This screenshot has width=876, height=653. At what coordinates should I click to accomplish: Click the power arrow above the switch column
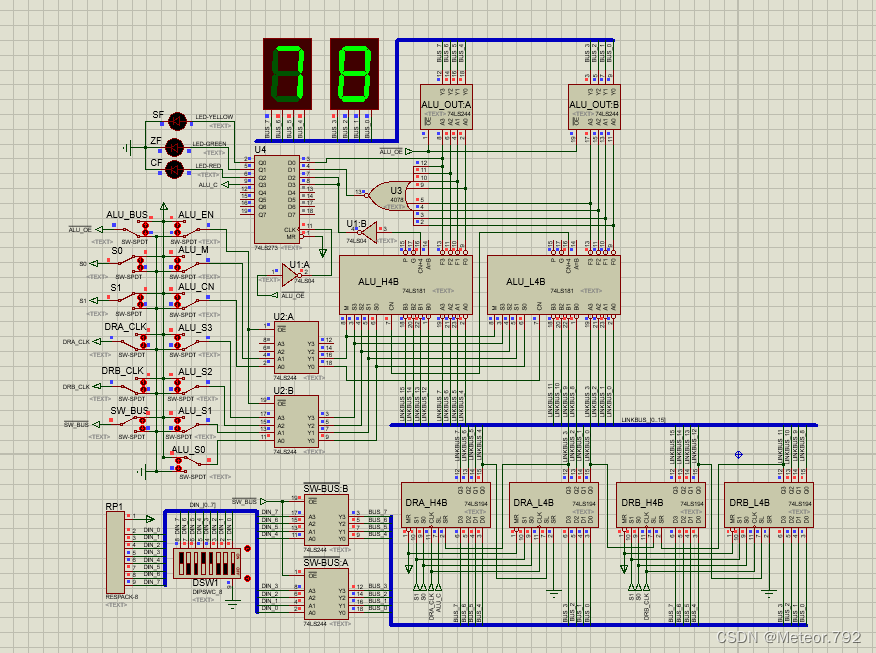164,207
